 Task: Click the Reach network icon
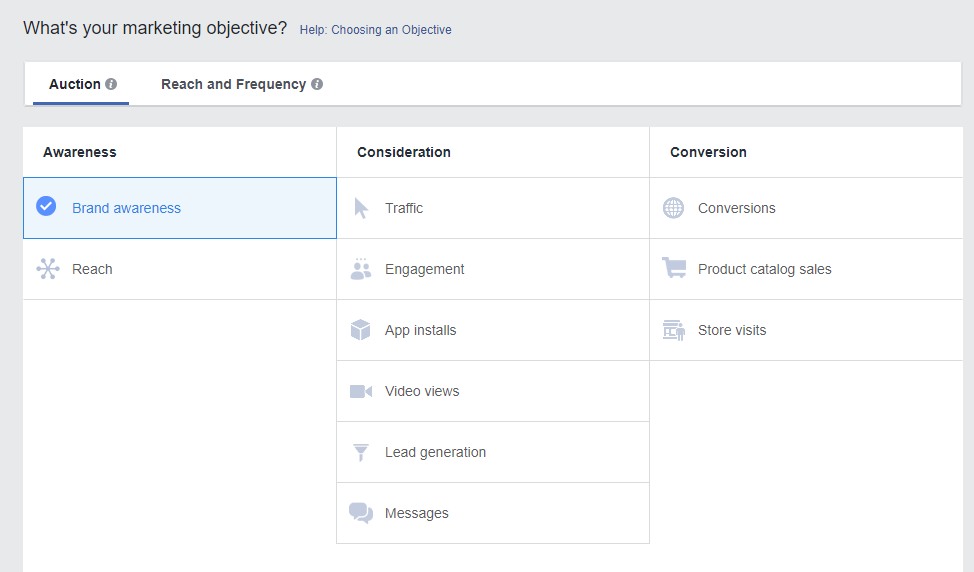point(48,269)
